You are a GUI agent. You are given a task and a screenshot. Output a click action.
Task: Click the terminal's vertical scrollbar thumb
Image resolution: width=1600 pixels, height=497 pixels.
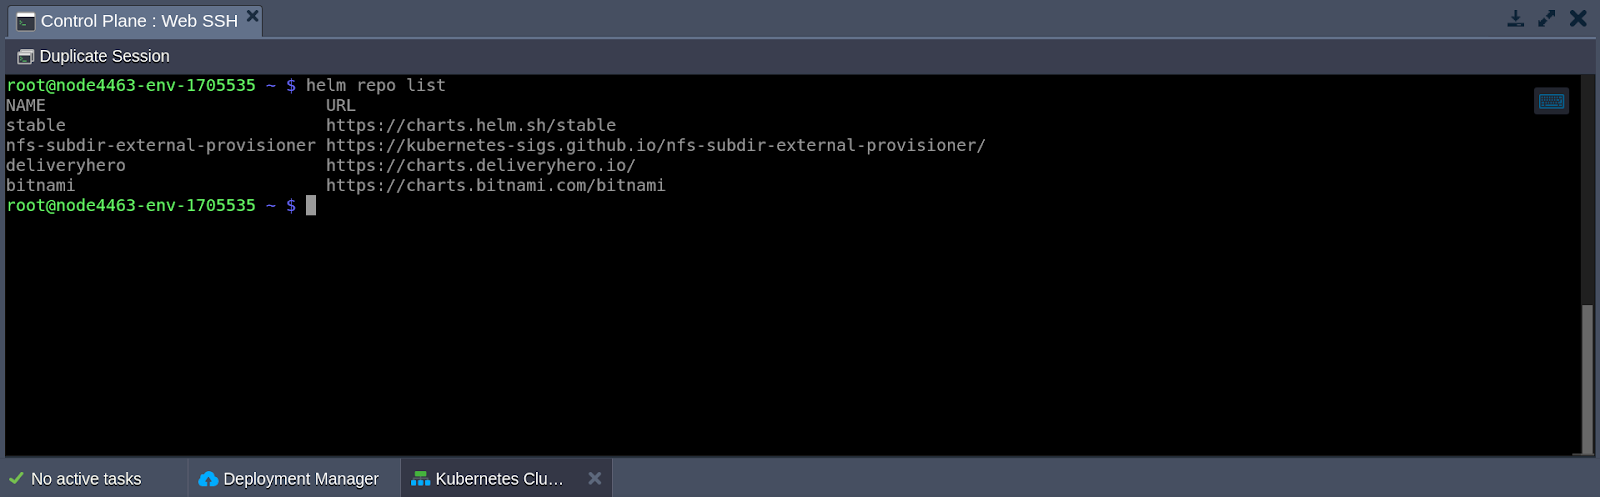[1587, 378]
